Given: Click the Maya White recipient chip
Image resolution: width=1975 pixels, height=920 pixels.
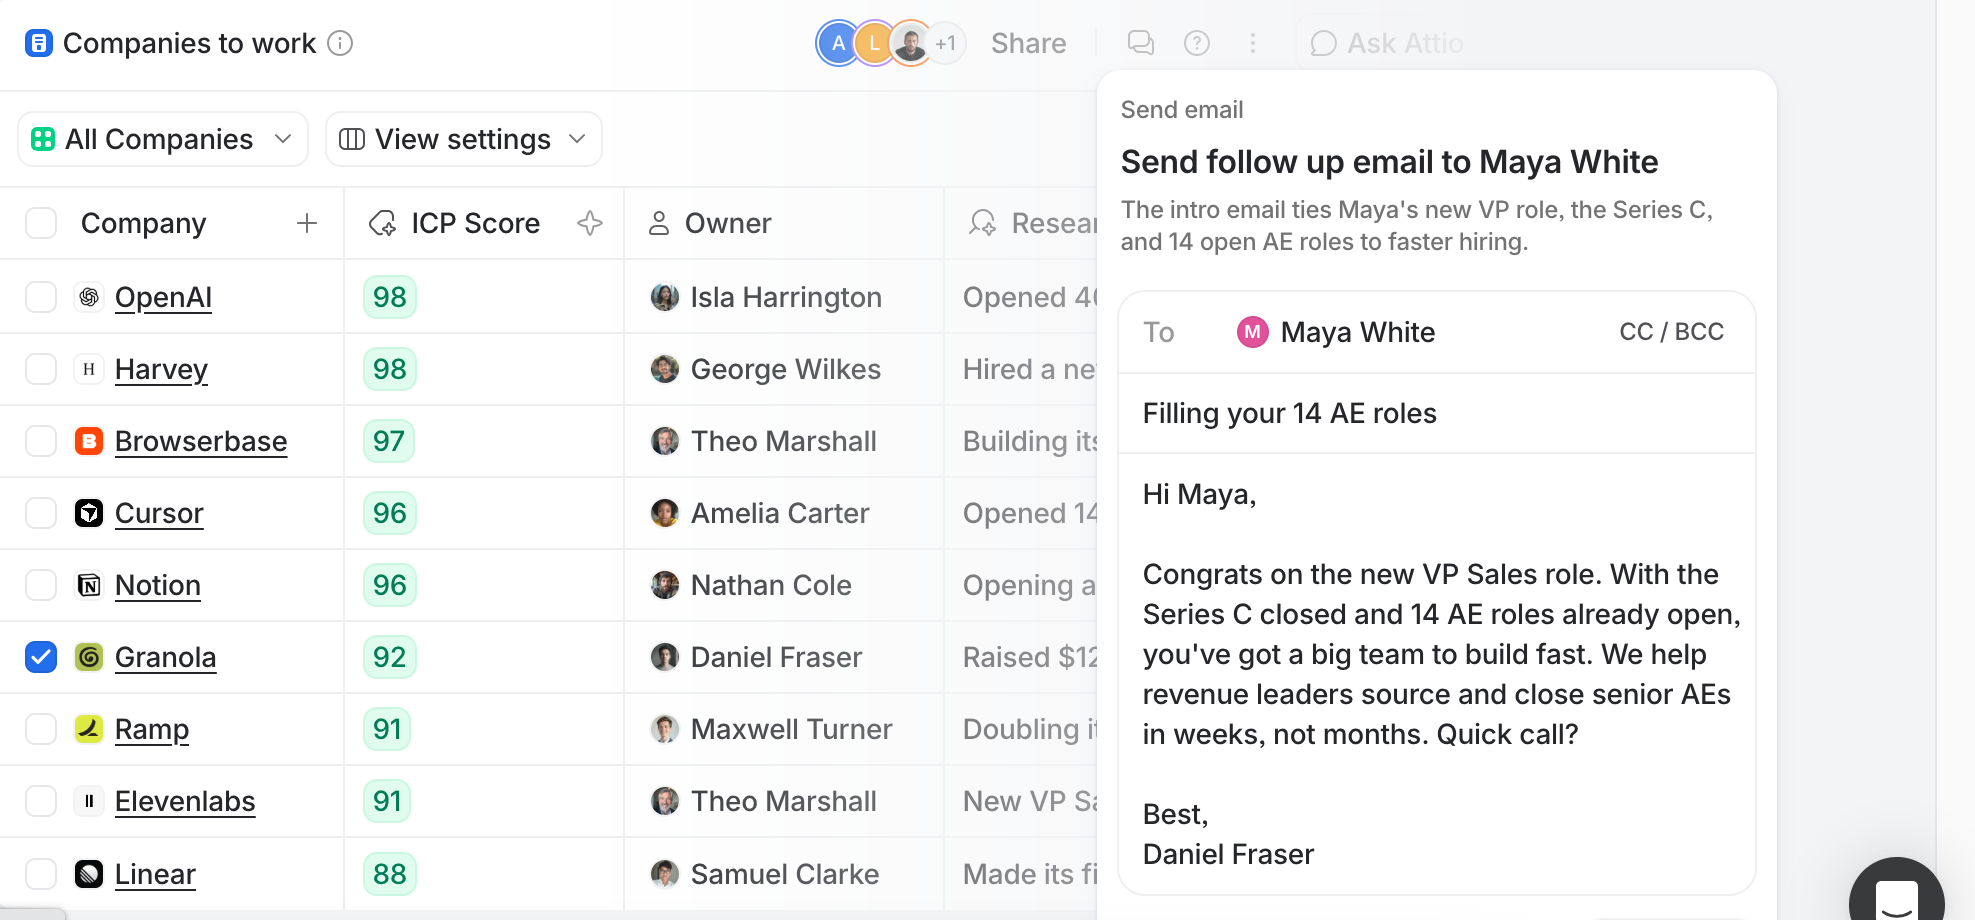Looking at the screenshot, I should coord(1336,332).
